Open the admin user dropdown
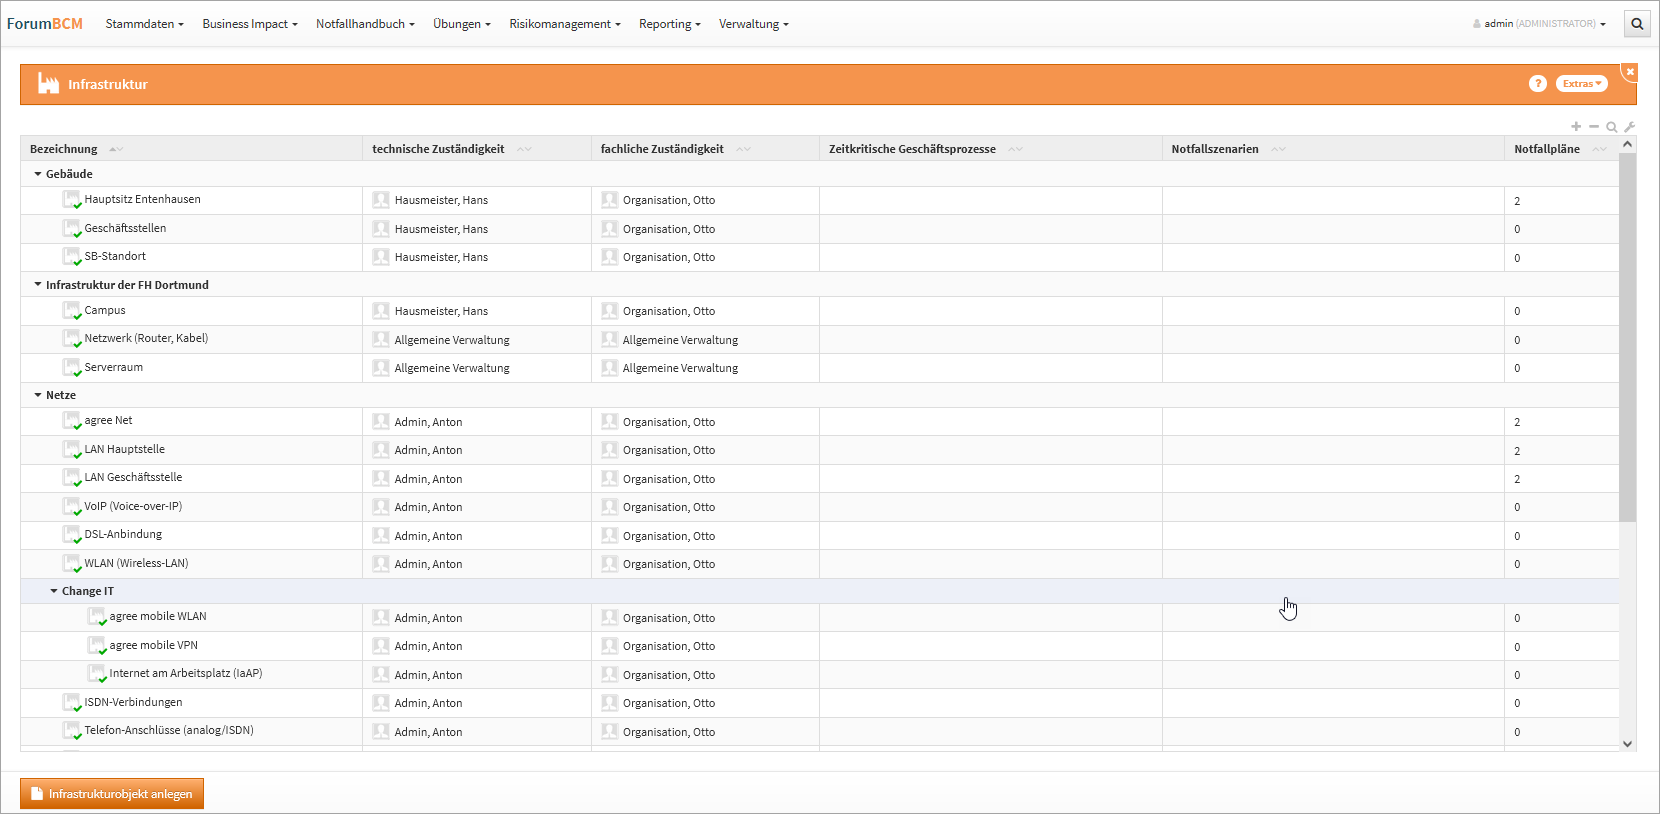1660x814 pixels. (1540, 24)
